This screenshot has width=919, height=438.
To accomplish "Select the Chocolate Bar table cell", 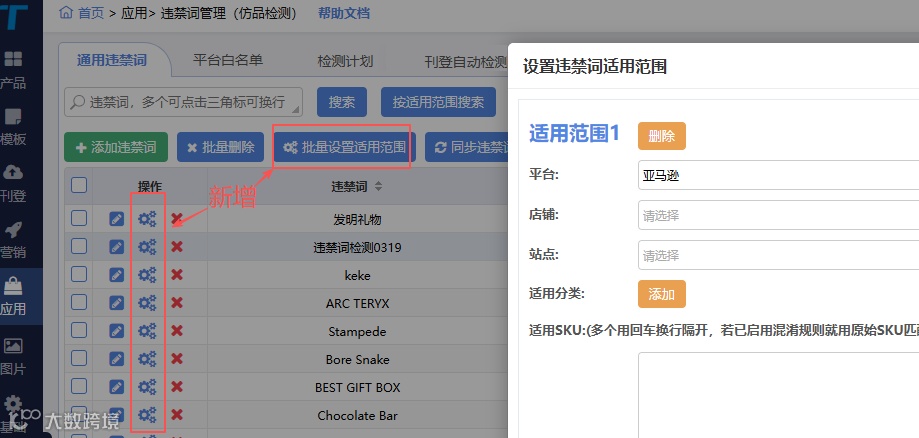I will click(358, 415).
